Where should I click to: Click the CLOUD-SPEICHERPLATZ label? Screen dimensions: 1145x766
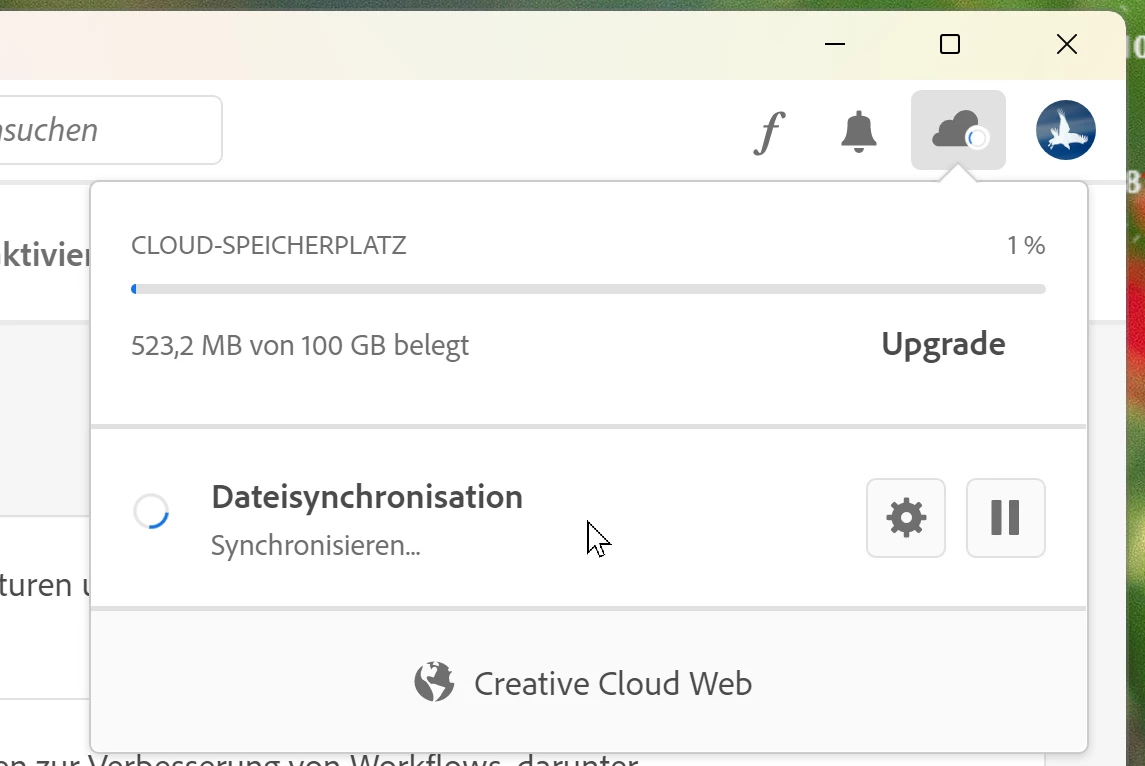(269, 245)
